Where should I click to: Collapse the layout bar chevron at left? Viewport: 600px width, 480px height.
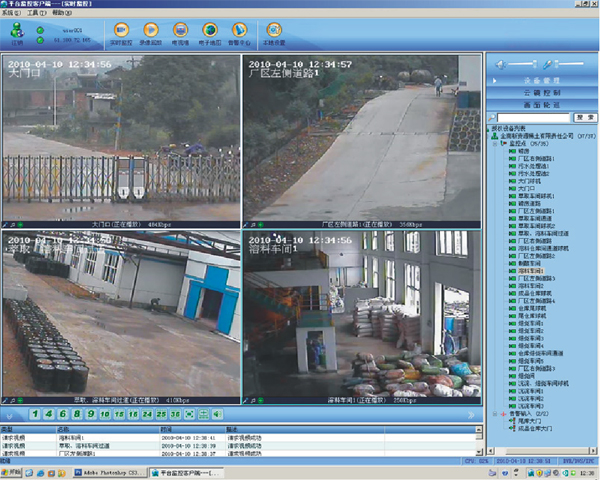10,413
